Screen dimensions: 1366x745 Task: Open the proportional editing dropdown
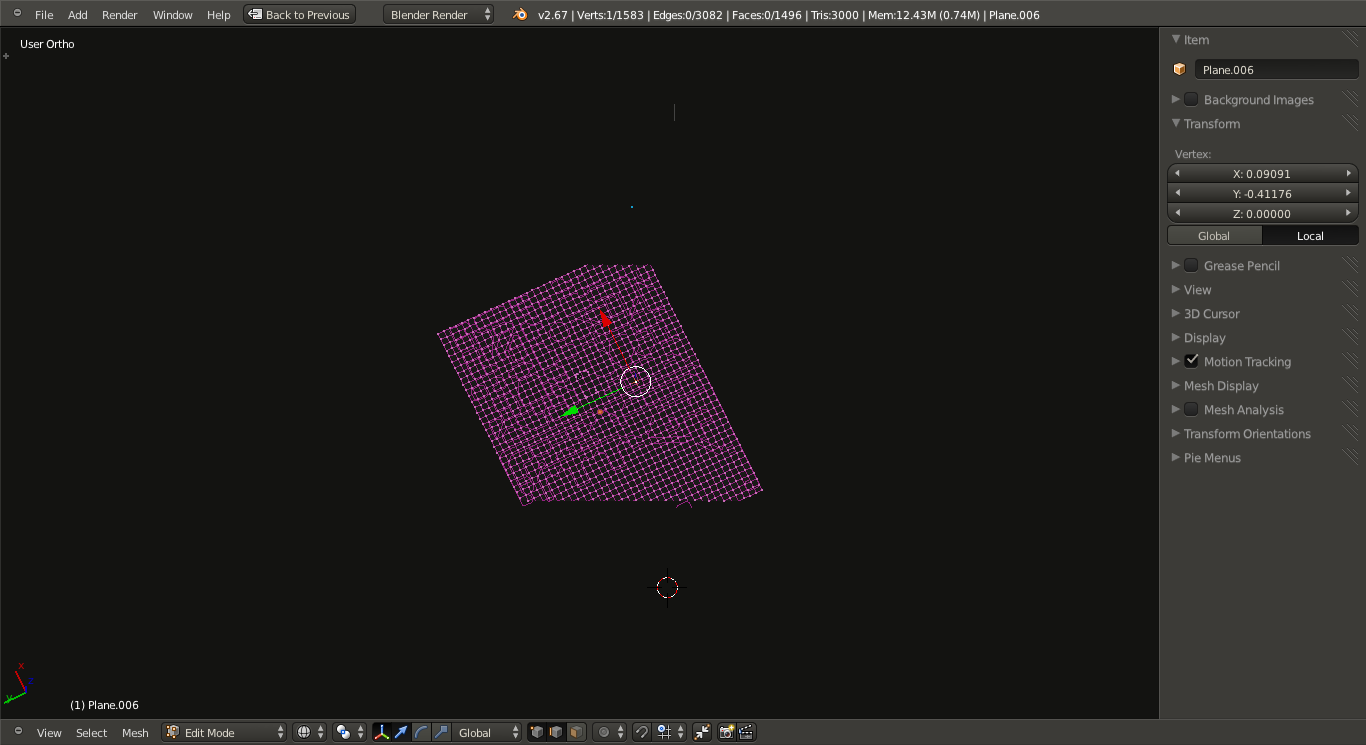point(610,732)
